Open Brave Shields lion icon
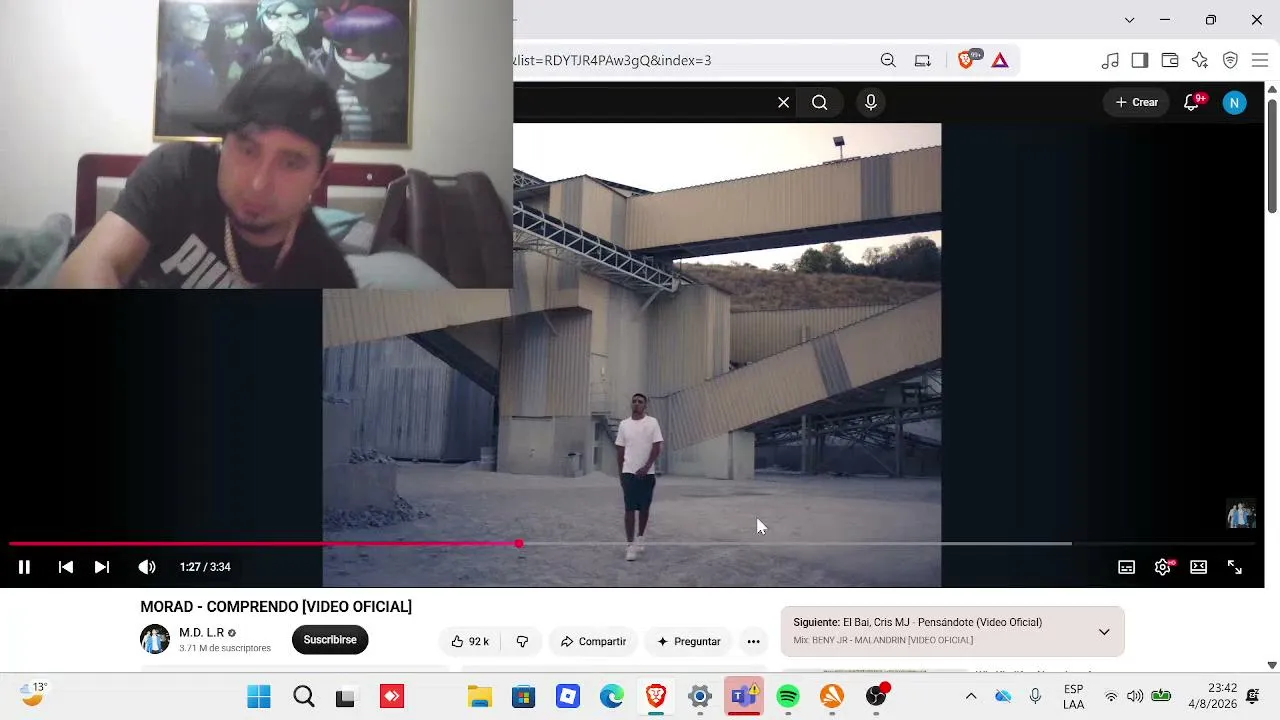The width and height of the screenshot is (1280, 720). tap(966, 60)
